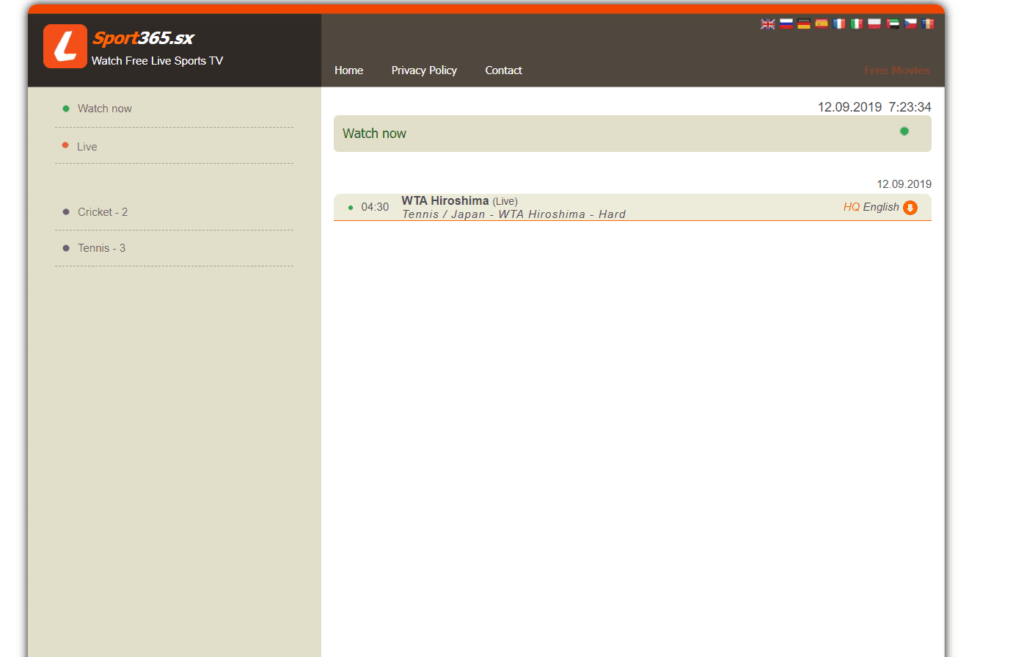Switch to Polish using the flag icon
The height and width of the screenshot is (657, 1024).
(875, 24)
